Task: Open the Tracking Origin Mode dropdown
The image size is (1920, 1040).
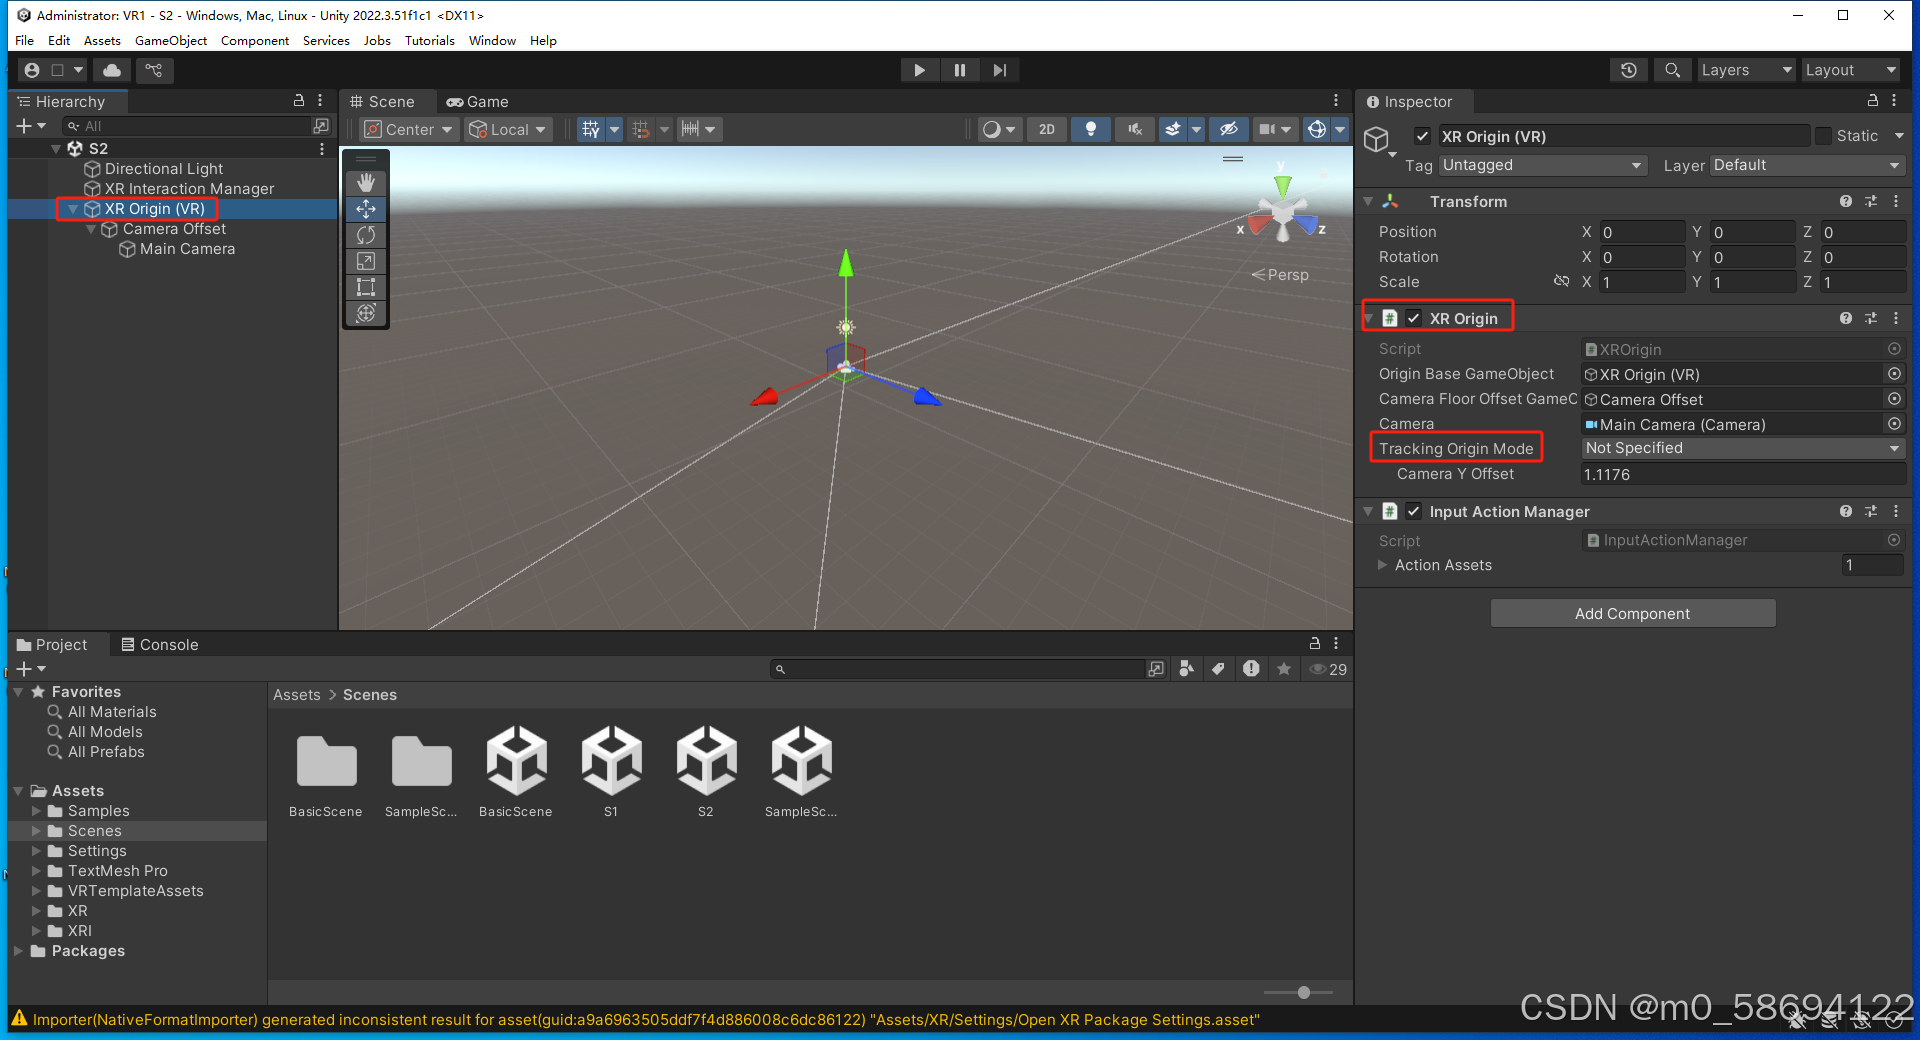Action: [x=1742, y=448]
